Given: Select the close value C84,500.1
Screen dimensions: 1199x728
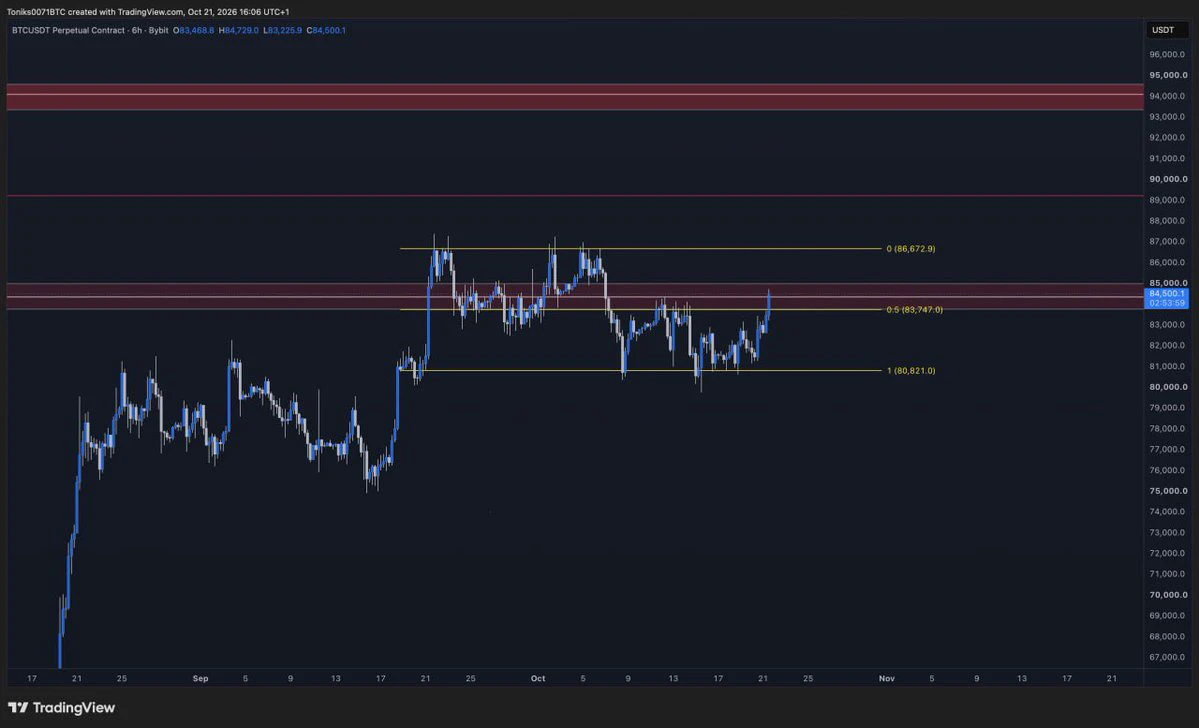Looking at the screenshot, I should click(326, 31).
